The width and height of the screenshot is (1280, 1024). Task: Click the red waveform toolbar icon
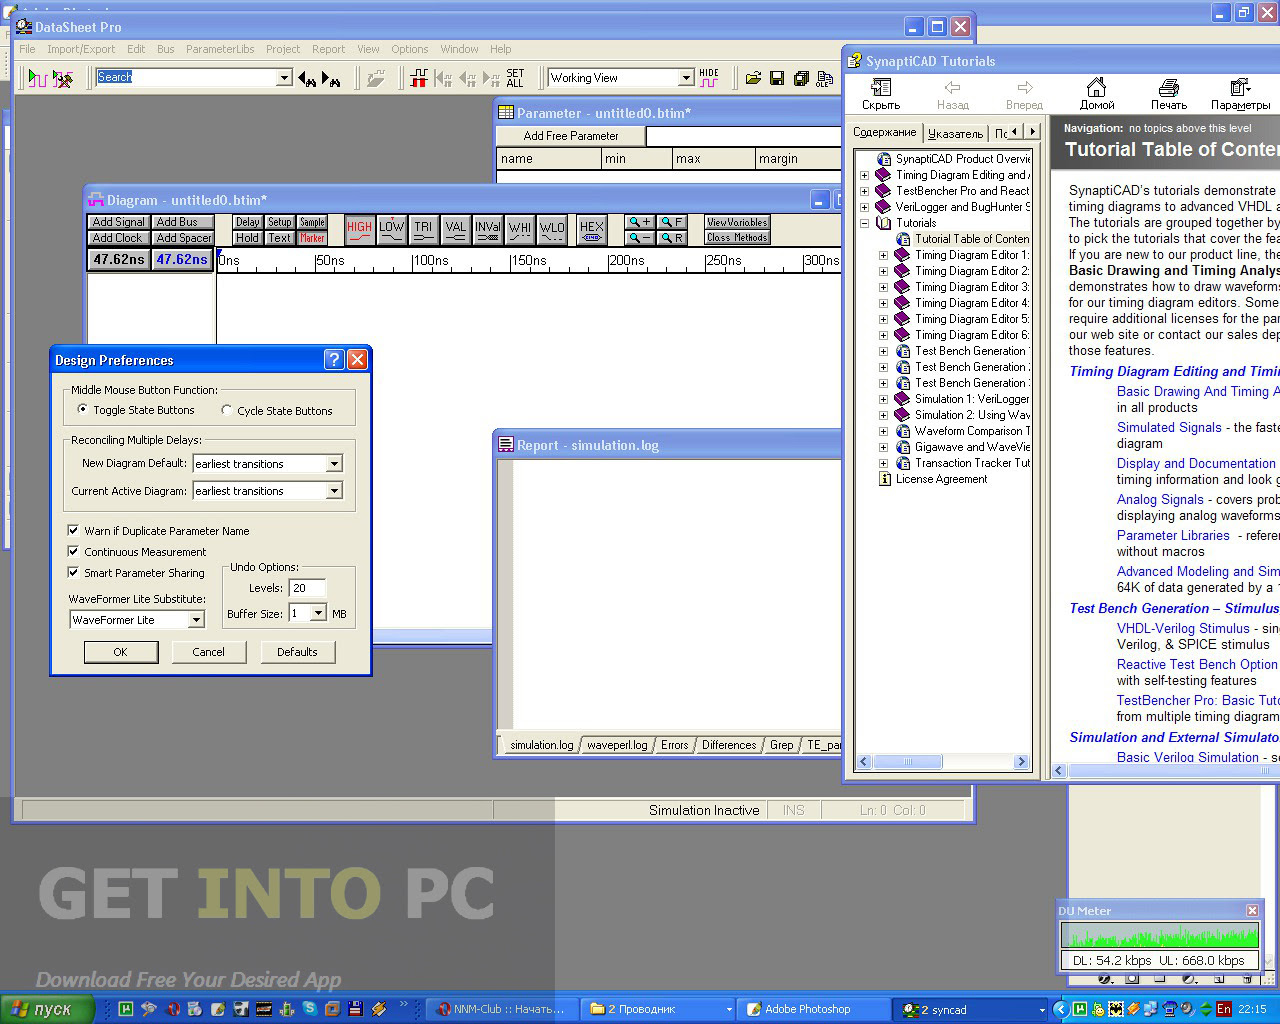(x=419, y=78)
